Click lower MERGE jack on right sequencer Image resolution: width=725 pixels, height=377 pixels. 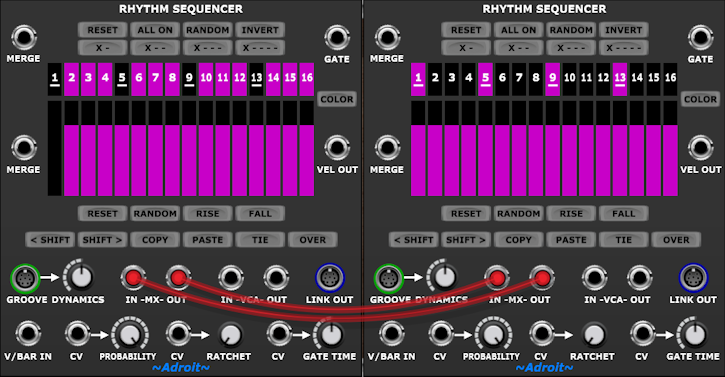387,148
